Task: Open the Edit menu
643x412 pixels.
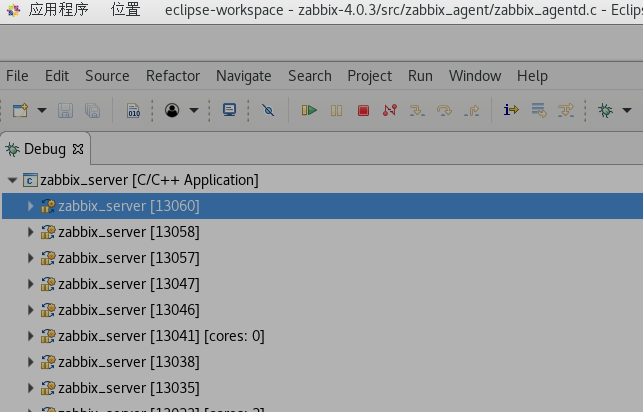Action: click(x=57, y=76)
